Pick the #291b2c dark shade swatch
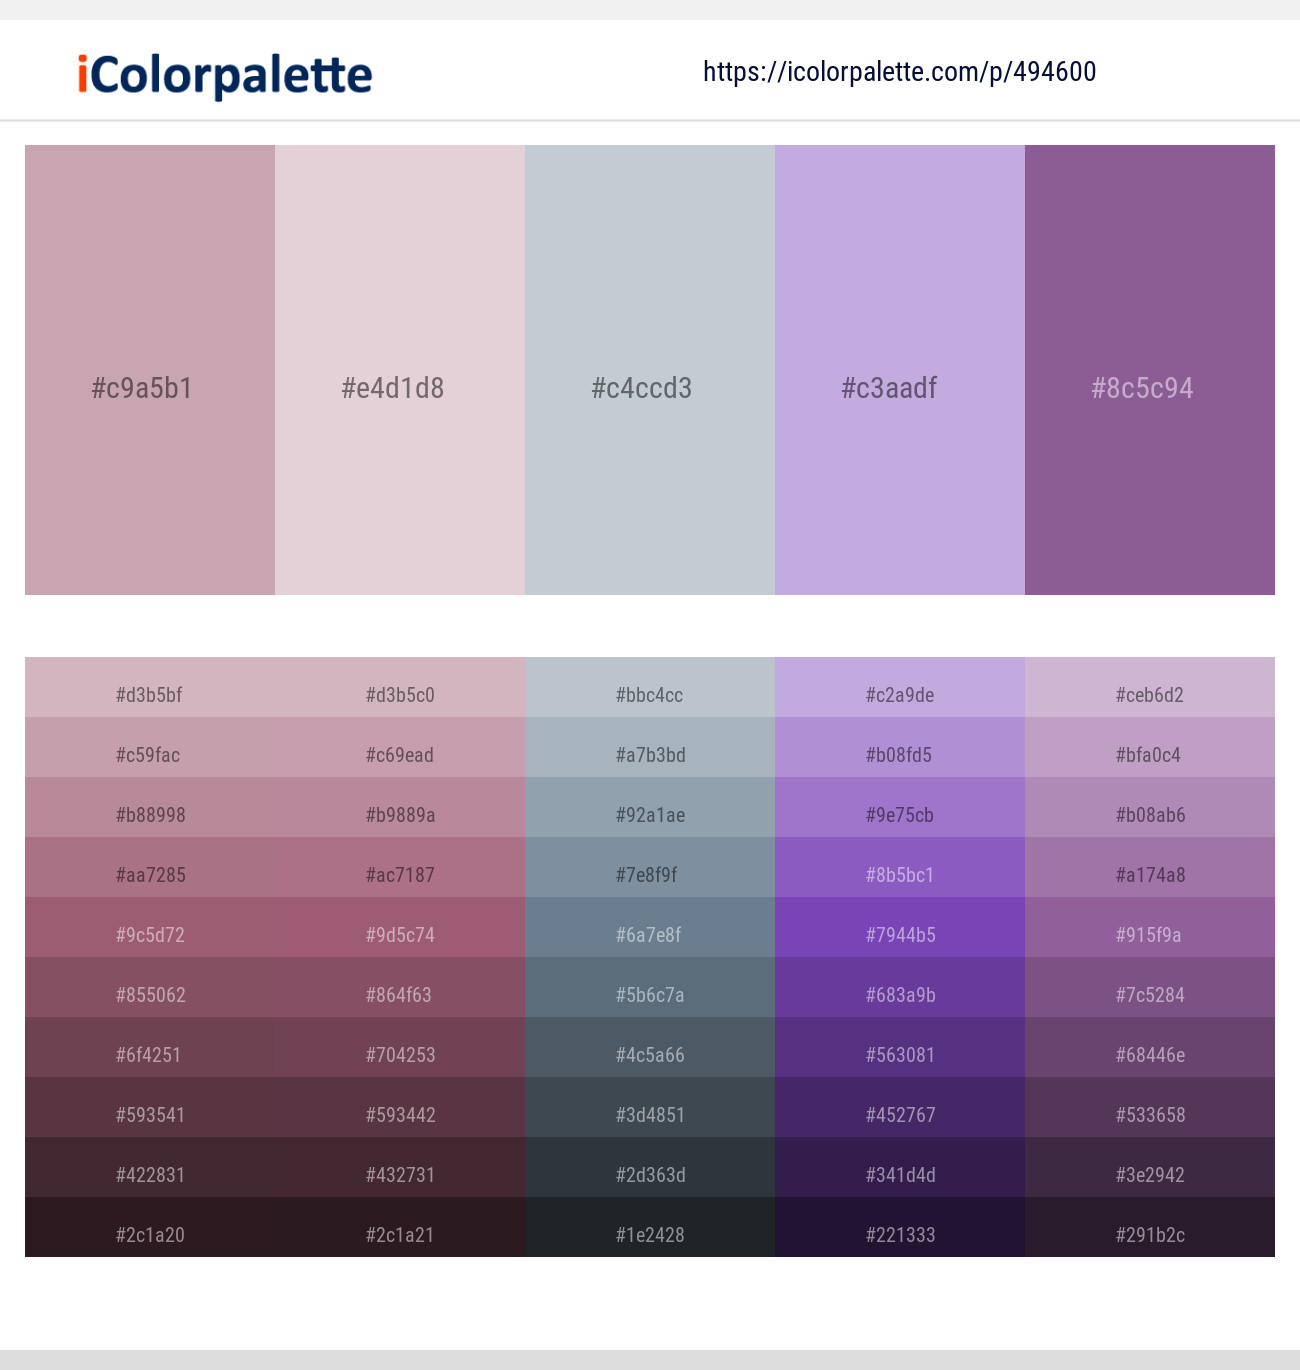 (x=1150, y=1227)
